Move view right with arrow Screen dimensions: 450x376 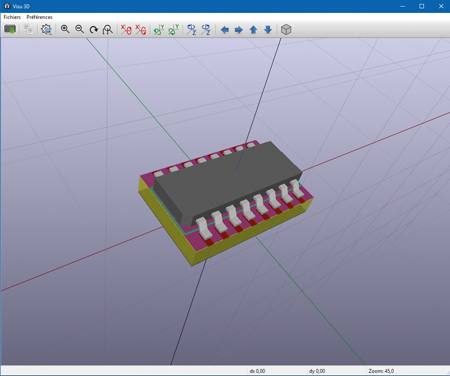239,30
